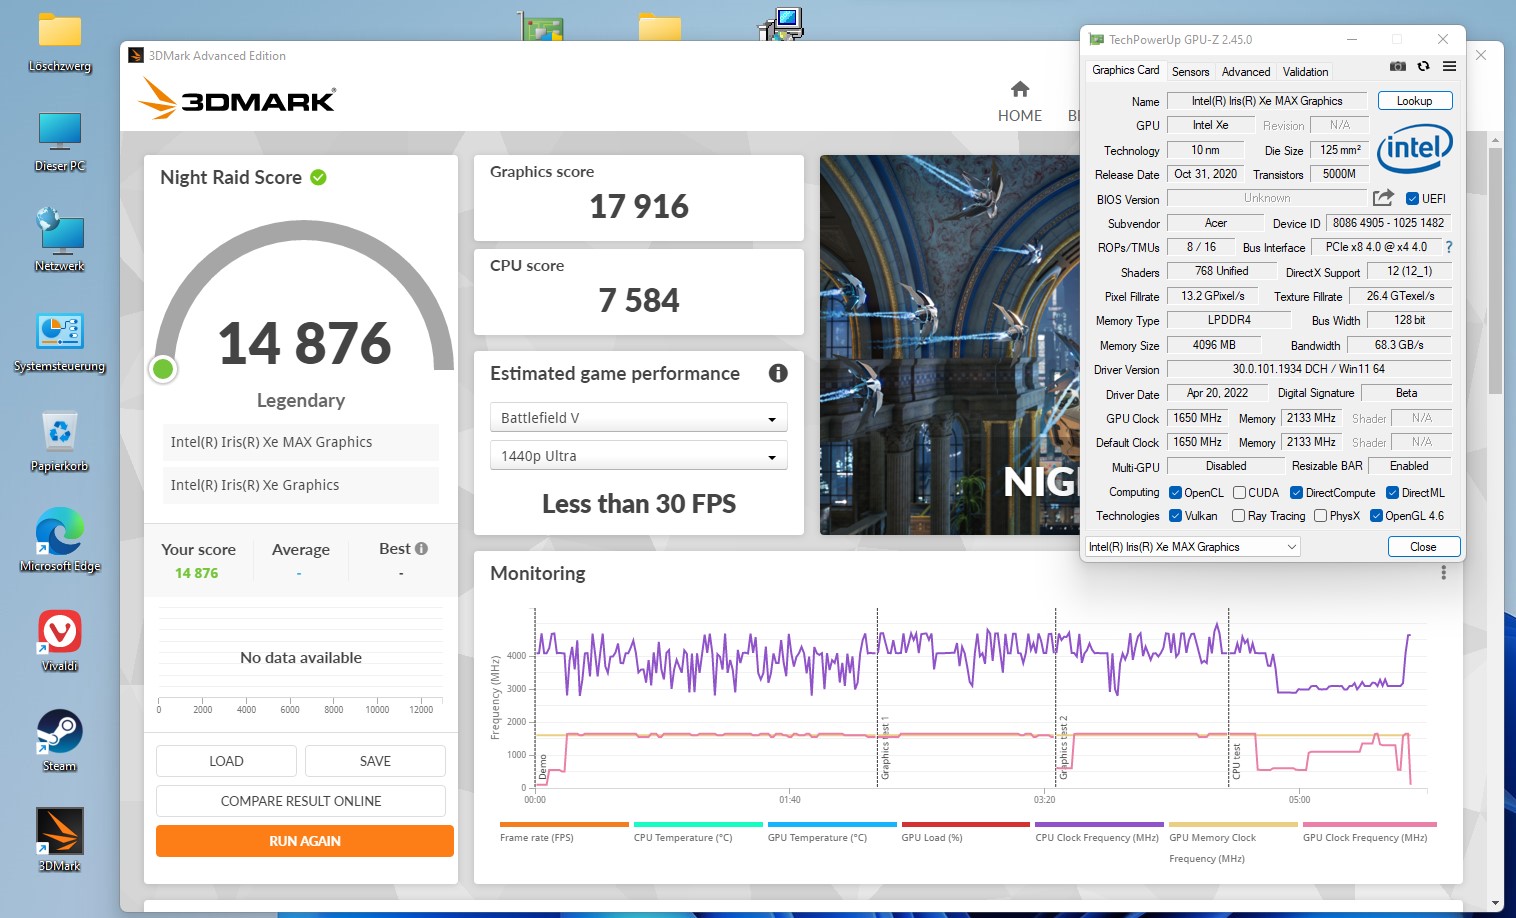The height and width of the screenshot is (918, 1516).
Task: Launch Vivaldi browser from desktop
Action: pyautogui.click(x=60, y=640)
